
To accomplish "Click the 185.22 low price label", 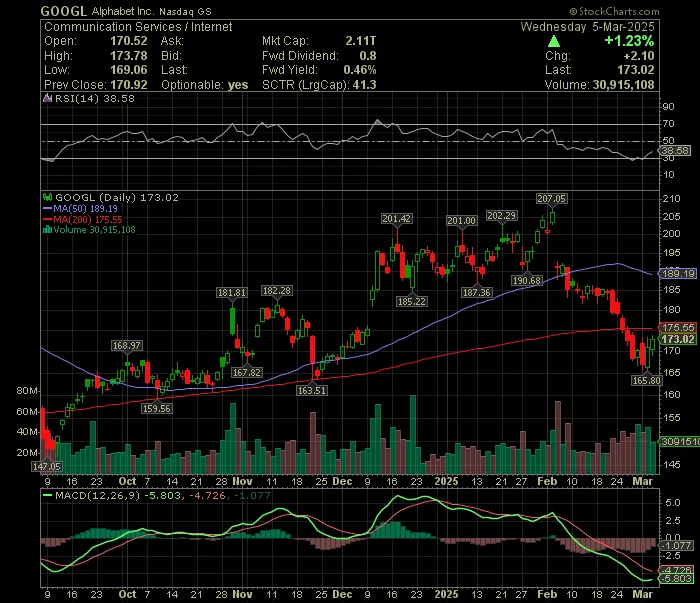I will pos(412,302).
